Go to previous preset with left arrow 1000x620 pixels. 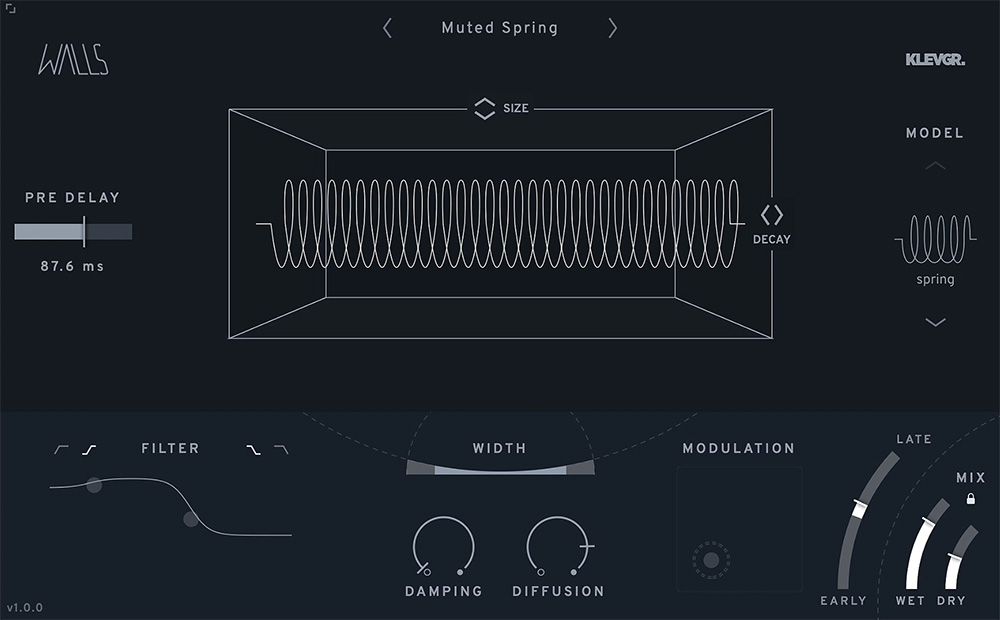pos(387,29)
